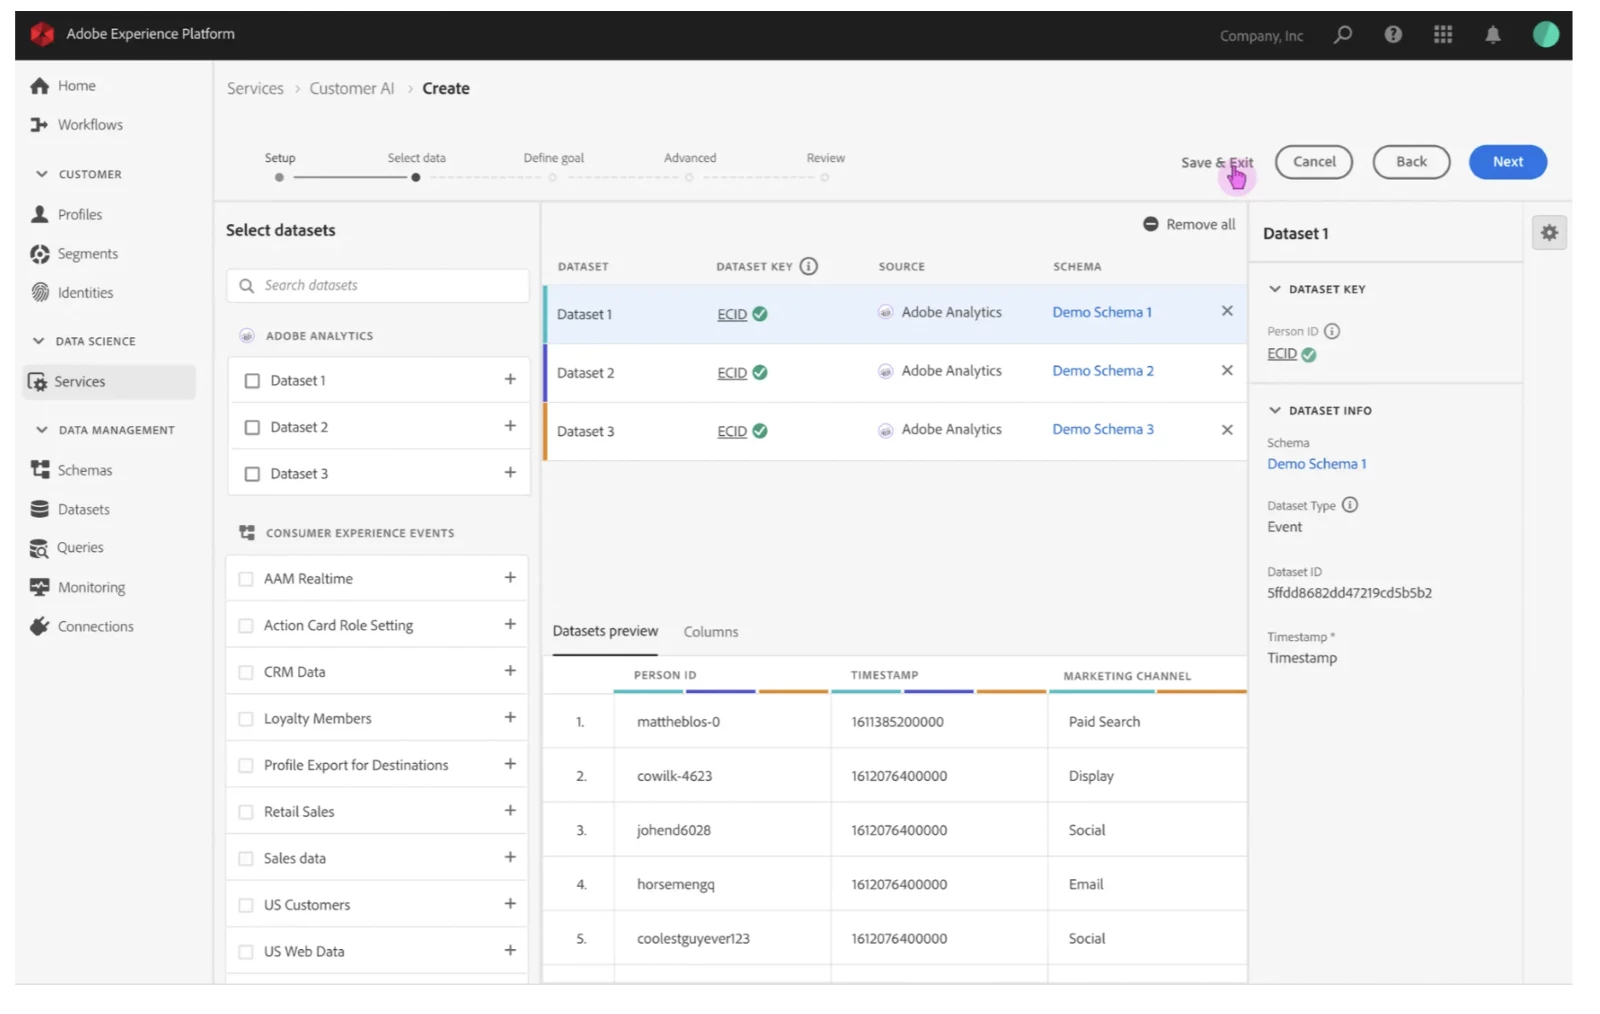
Task: Add Retail Sales with plus icon
Action: pos(510,810)
